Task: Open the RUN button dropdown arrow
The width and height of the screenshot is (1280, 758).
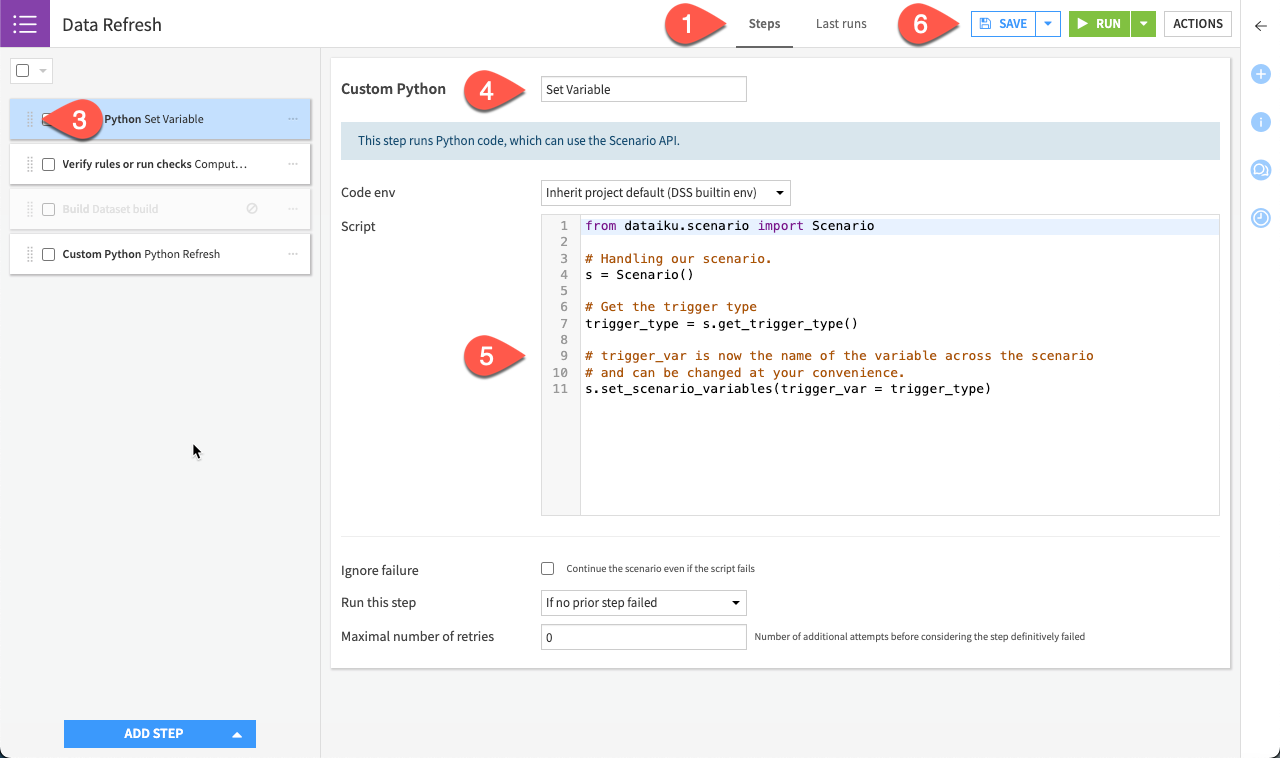Action: (1143, 23)
